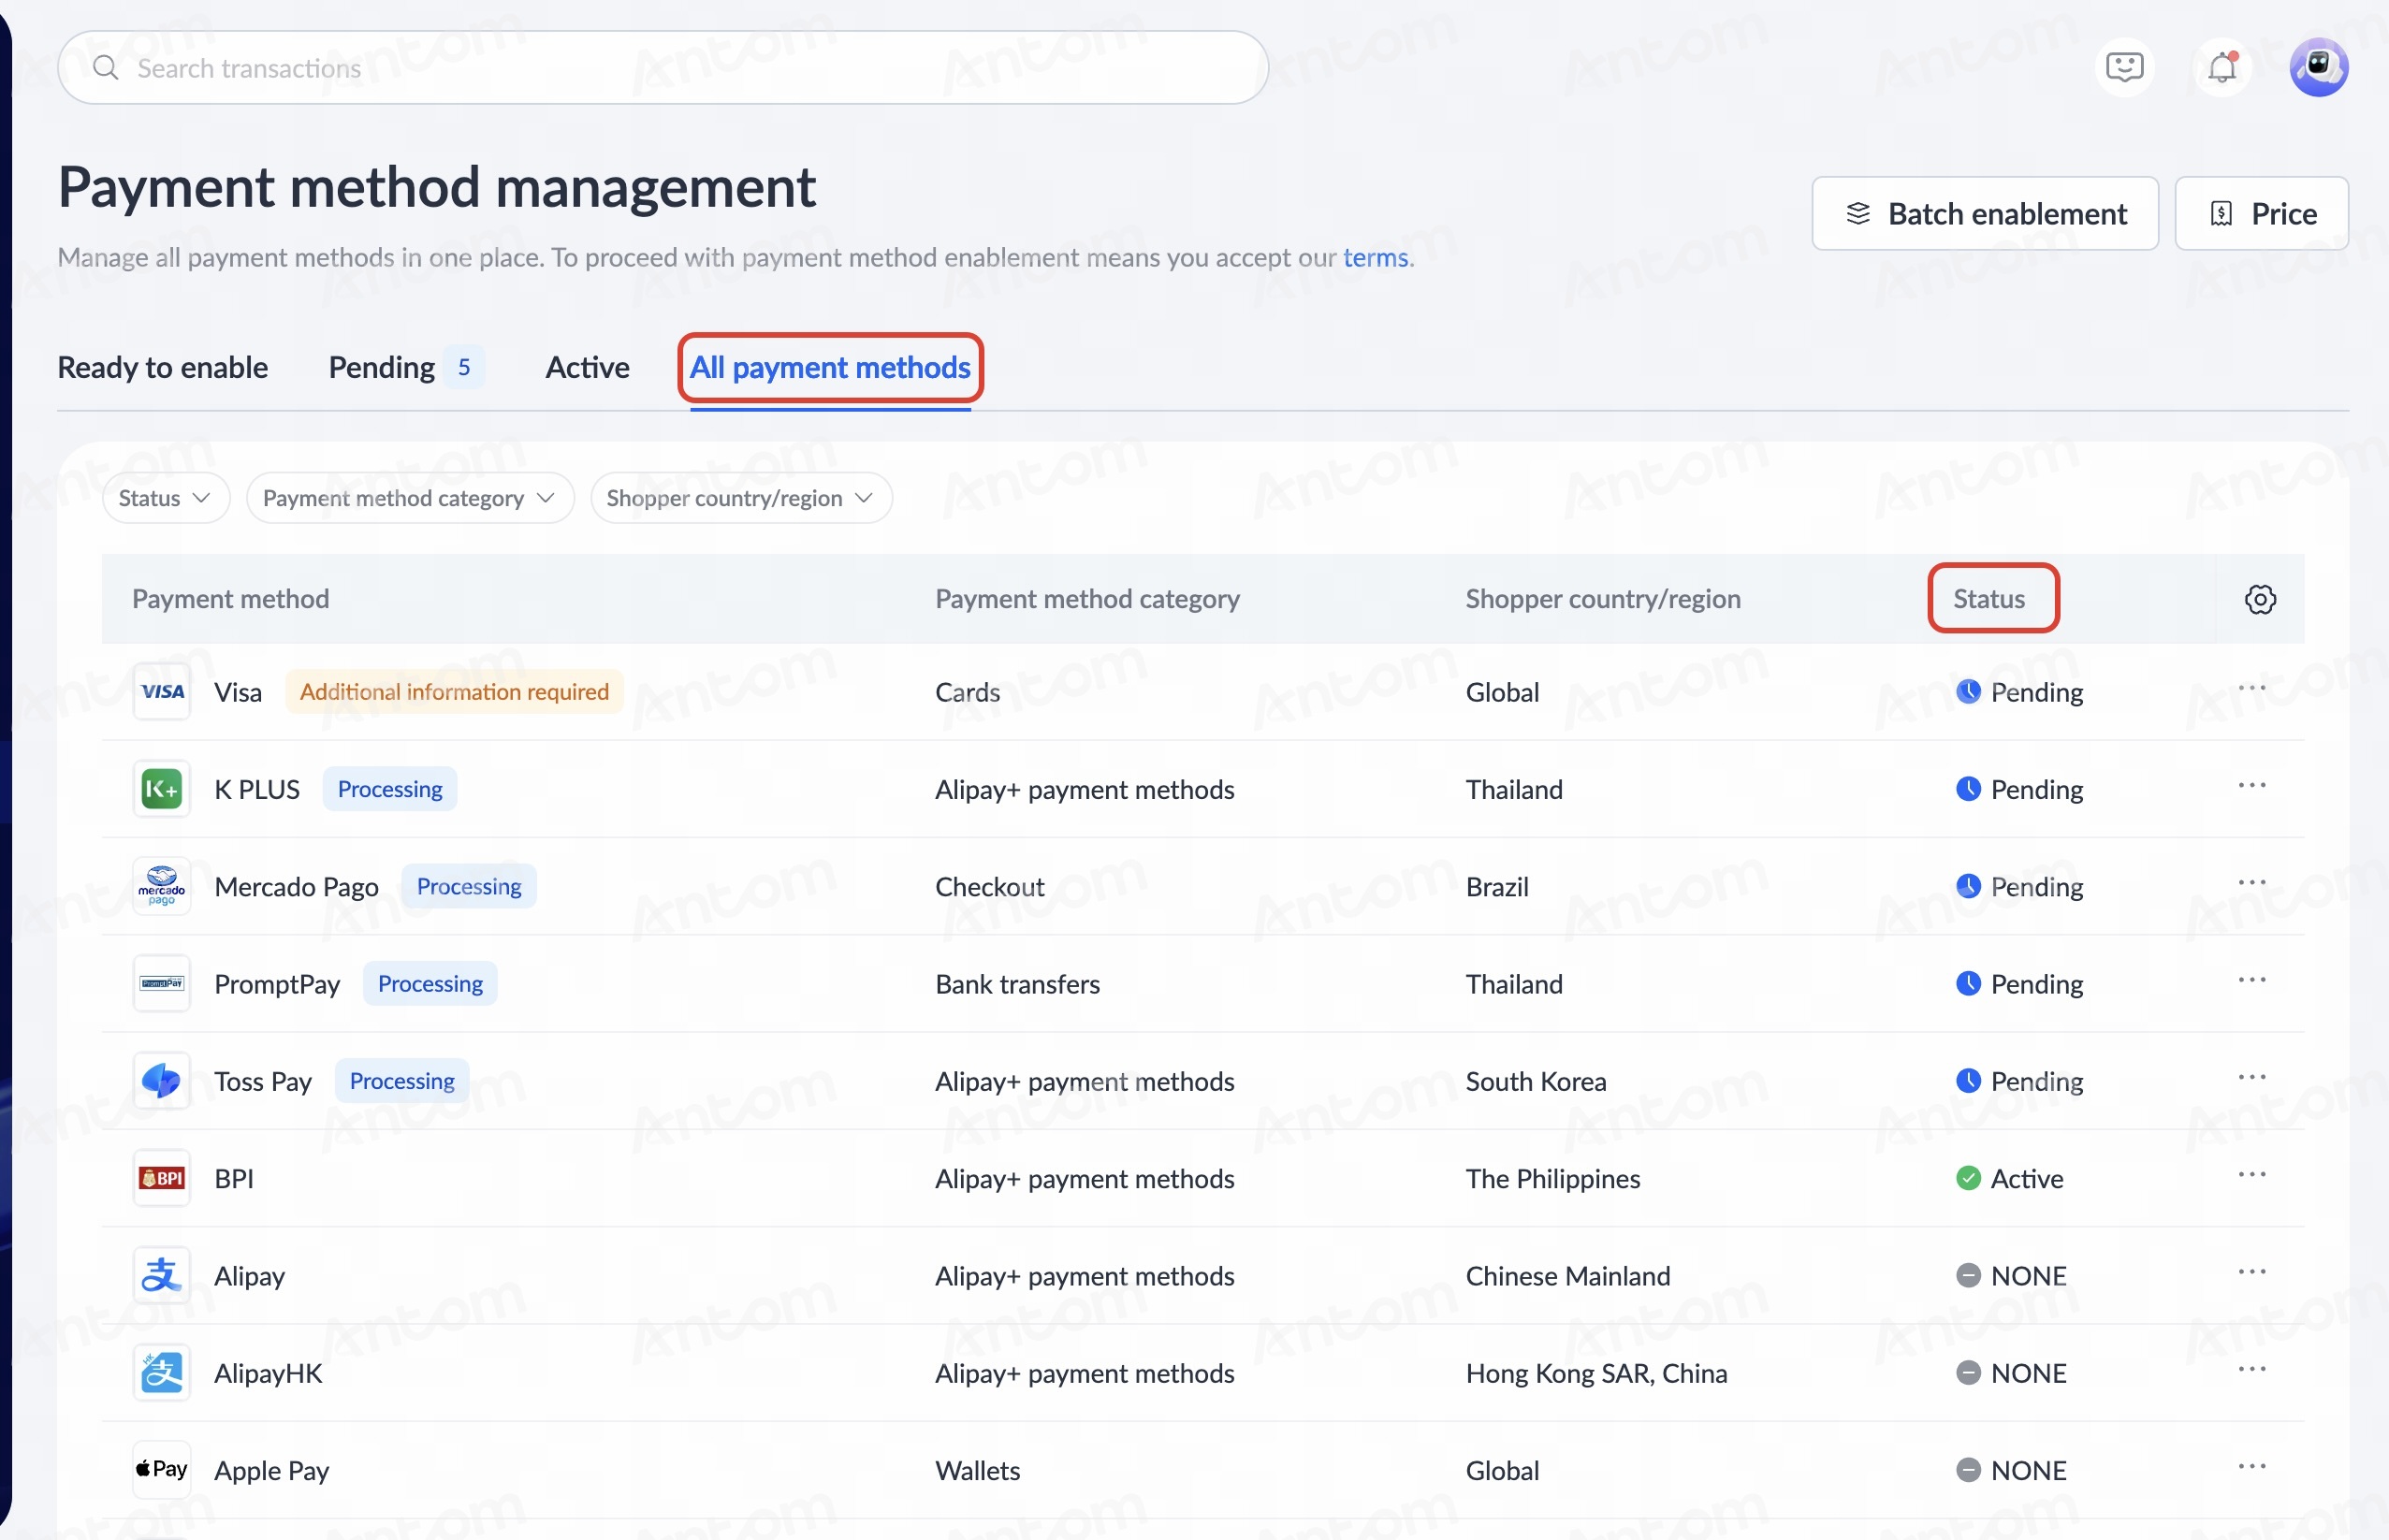Click the PromptPay name
The width and height of the screenshot is (2389, 1540).
click(x=277, y=984)
